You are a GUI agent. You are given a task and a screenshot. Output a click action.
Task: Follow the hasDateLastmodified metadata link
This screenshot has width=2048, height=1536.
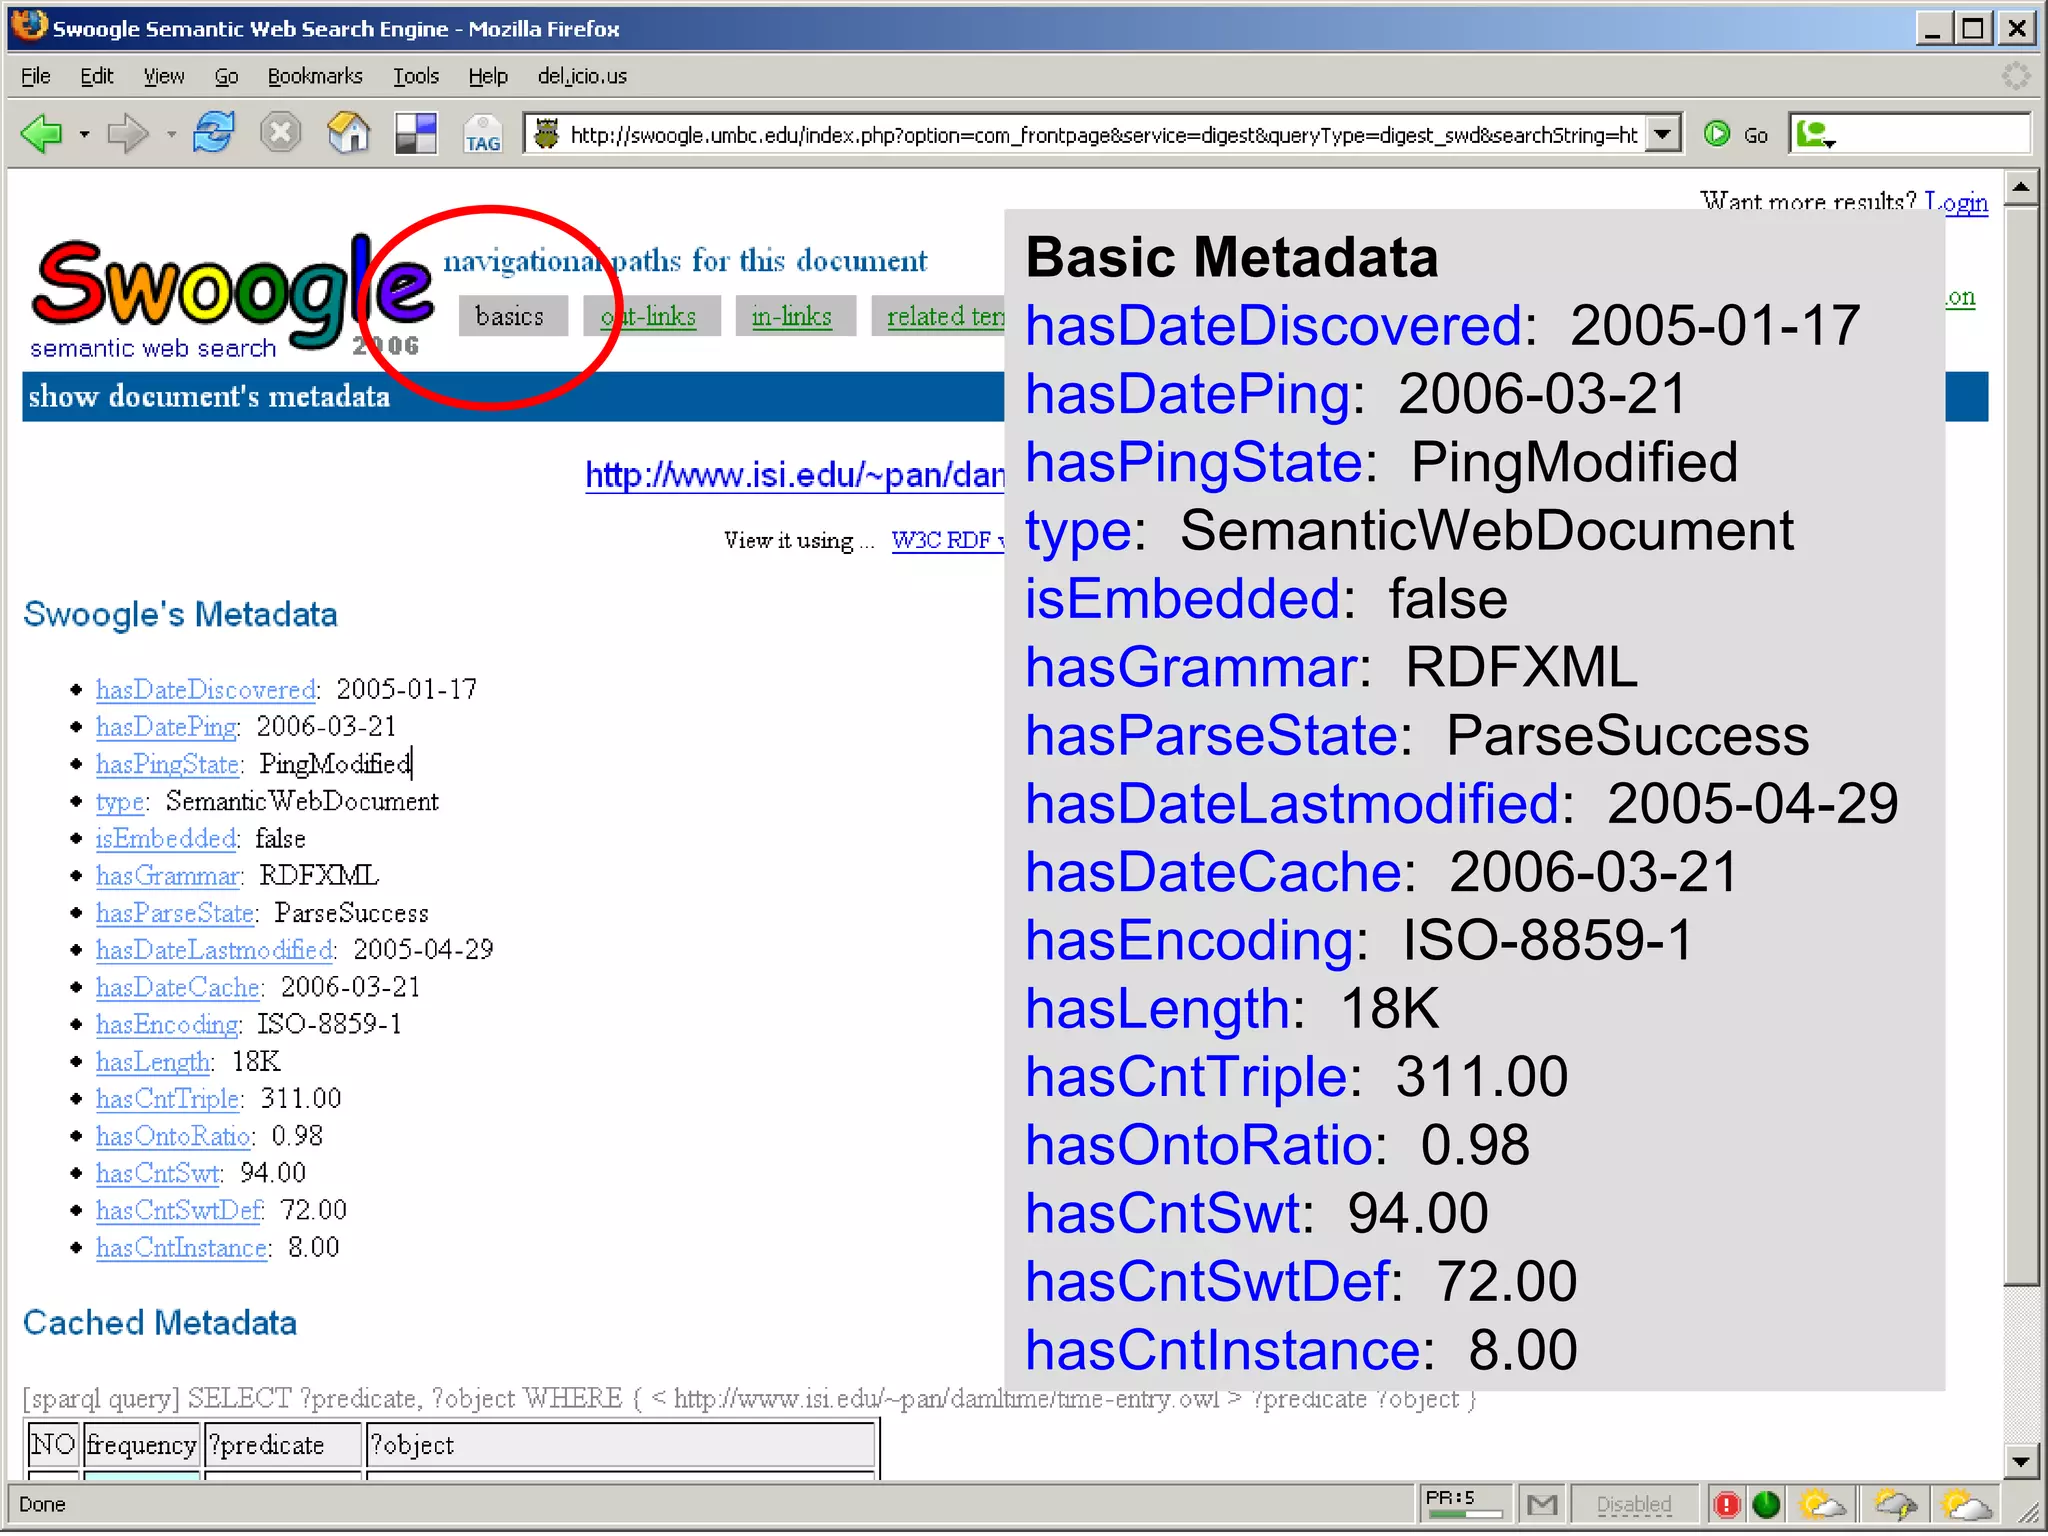coord(214,949)
